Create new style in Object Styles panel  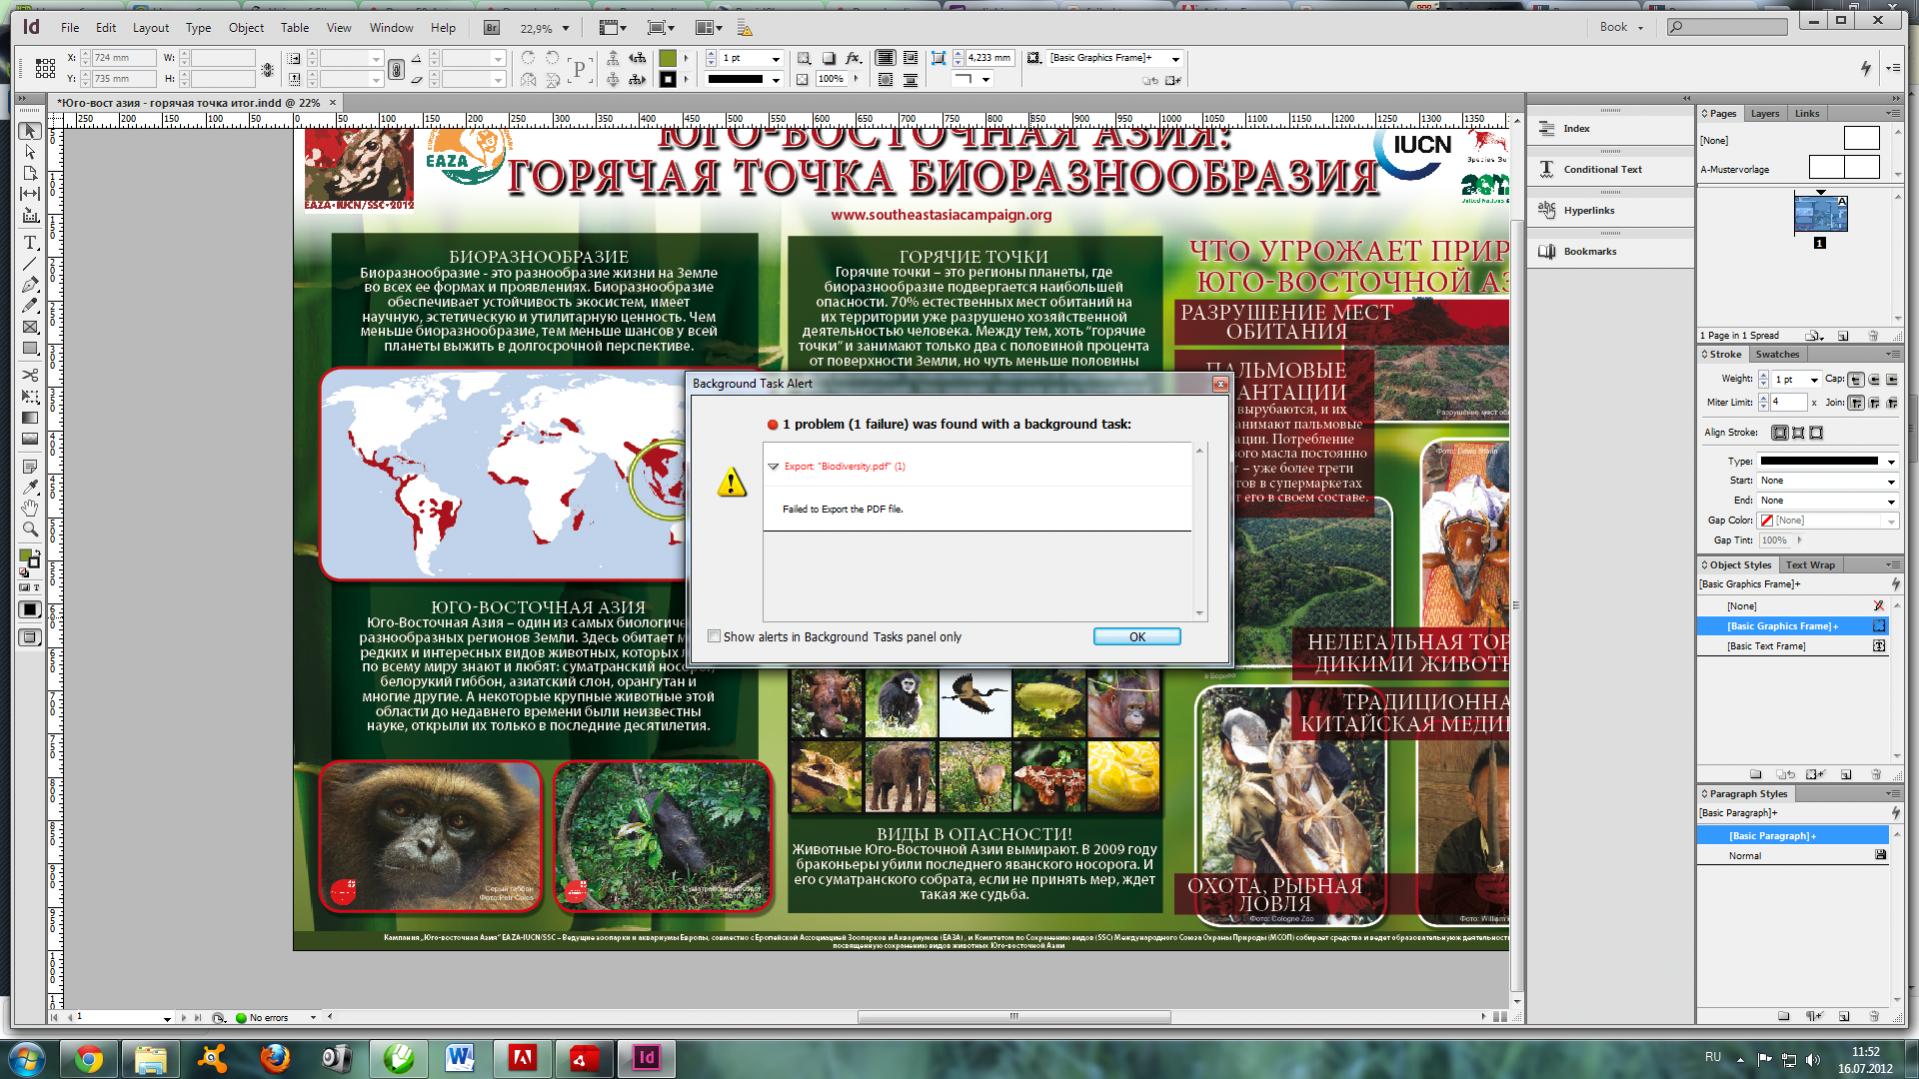tap(1846, 774)
